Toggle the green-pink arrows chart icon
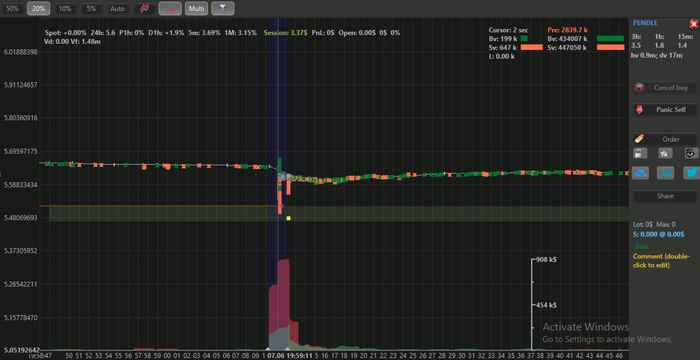The image size is (700, 360). [x=170, y=8]
